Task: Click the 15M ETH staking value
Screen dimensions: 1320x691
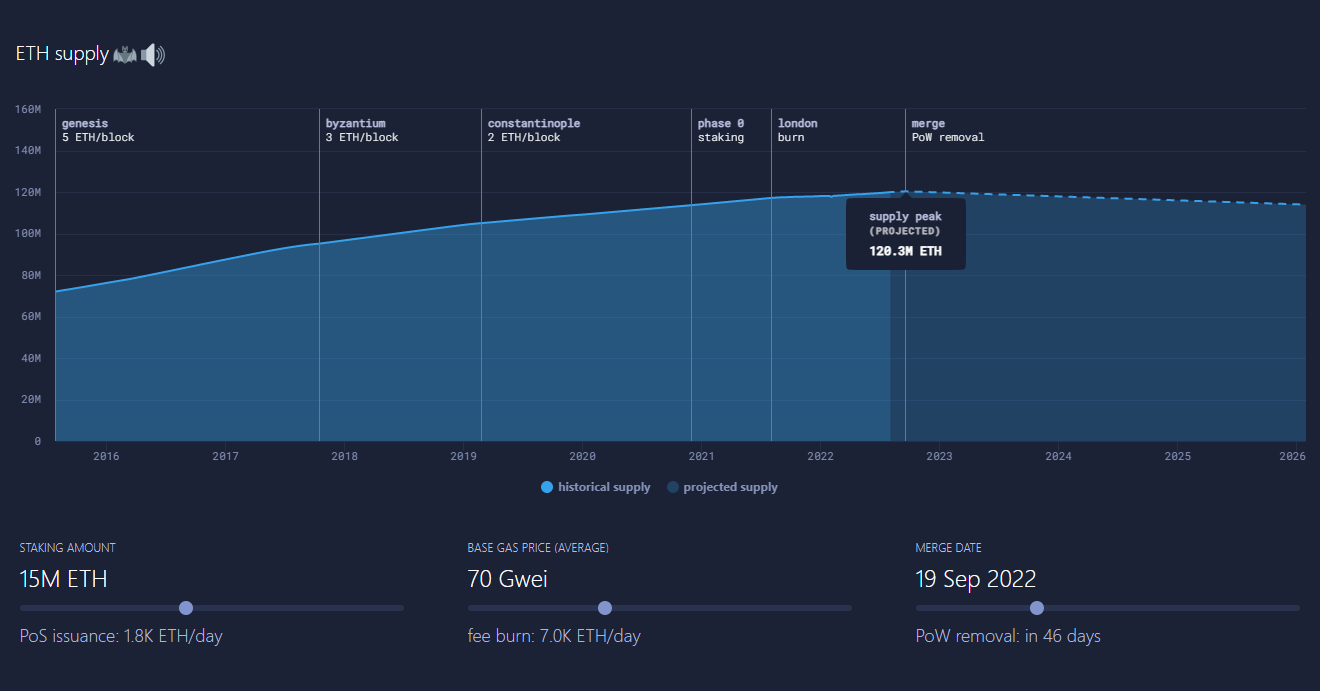Action: [63, 579]
